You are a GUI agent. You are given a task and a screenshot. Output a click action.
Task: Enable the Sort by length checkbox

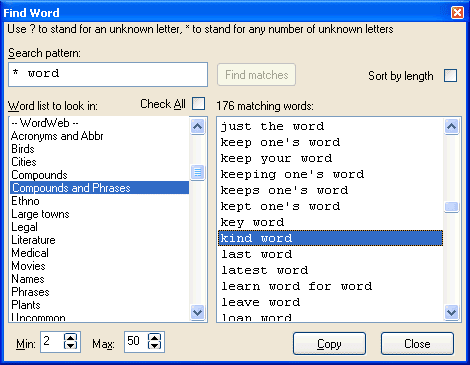(x=451, y=76)
